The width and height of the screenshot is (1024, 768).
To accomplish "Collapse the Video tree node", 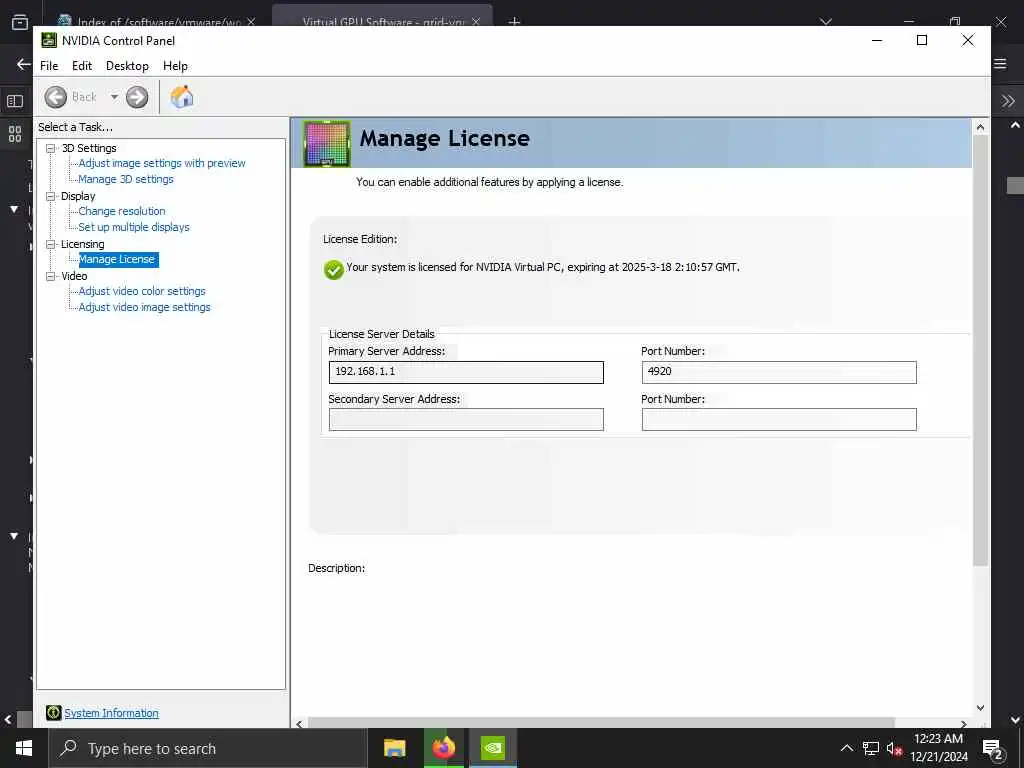I will pos(50,276).
